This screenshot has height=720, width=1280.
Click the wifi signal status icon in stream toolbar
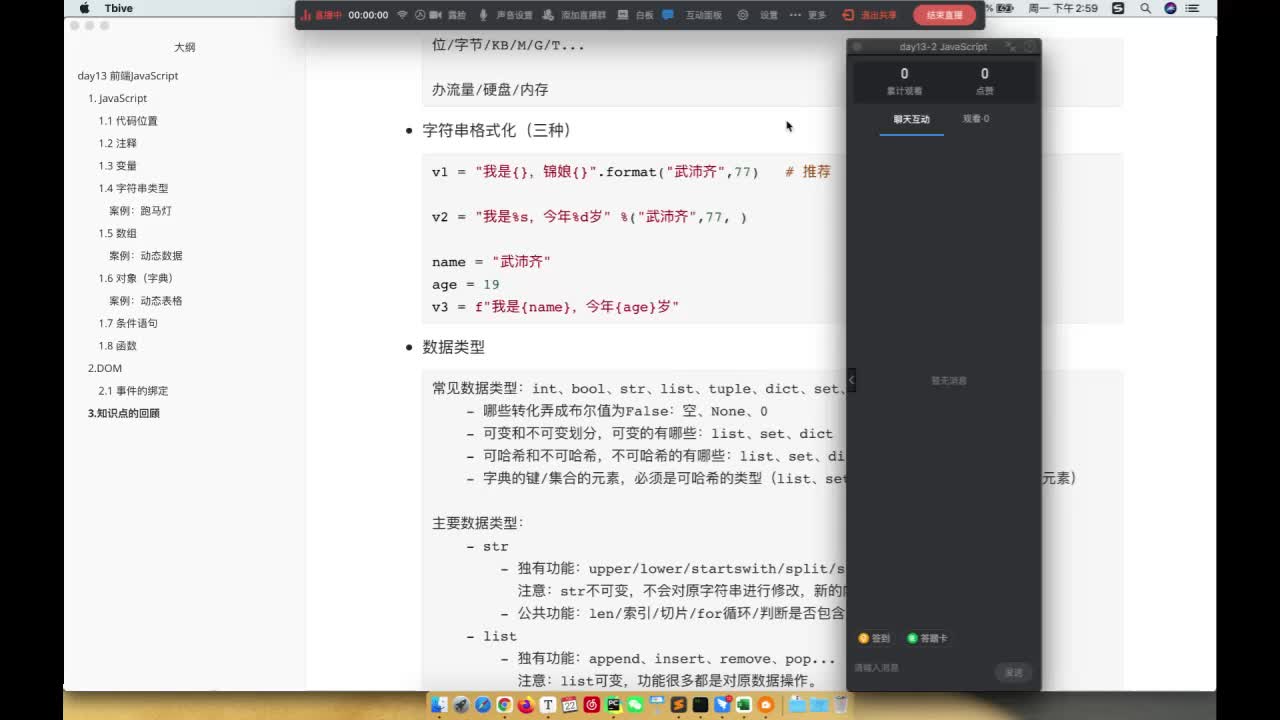[x=402, y=15]
